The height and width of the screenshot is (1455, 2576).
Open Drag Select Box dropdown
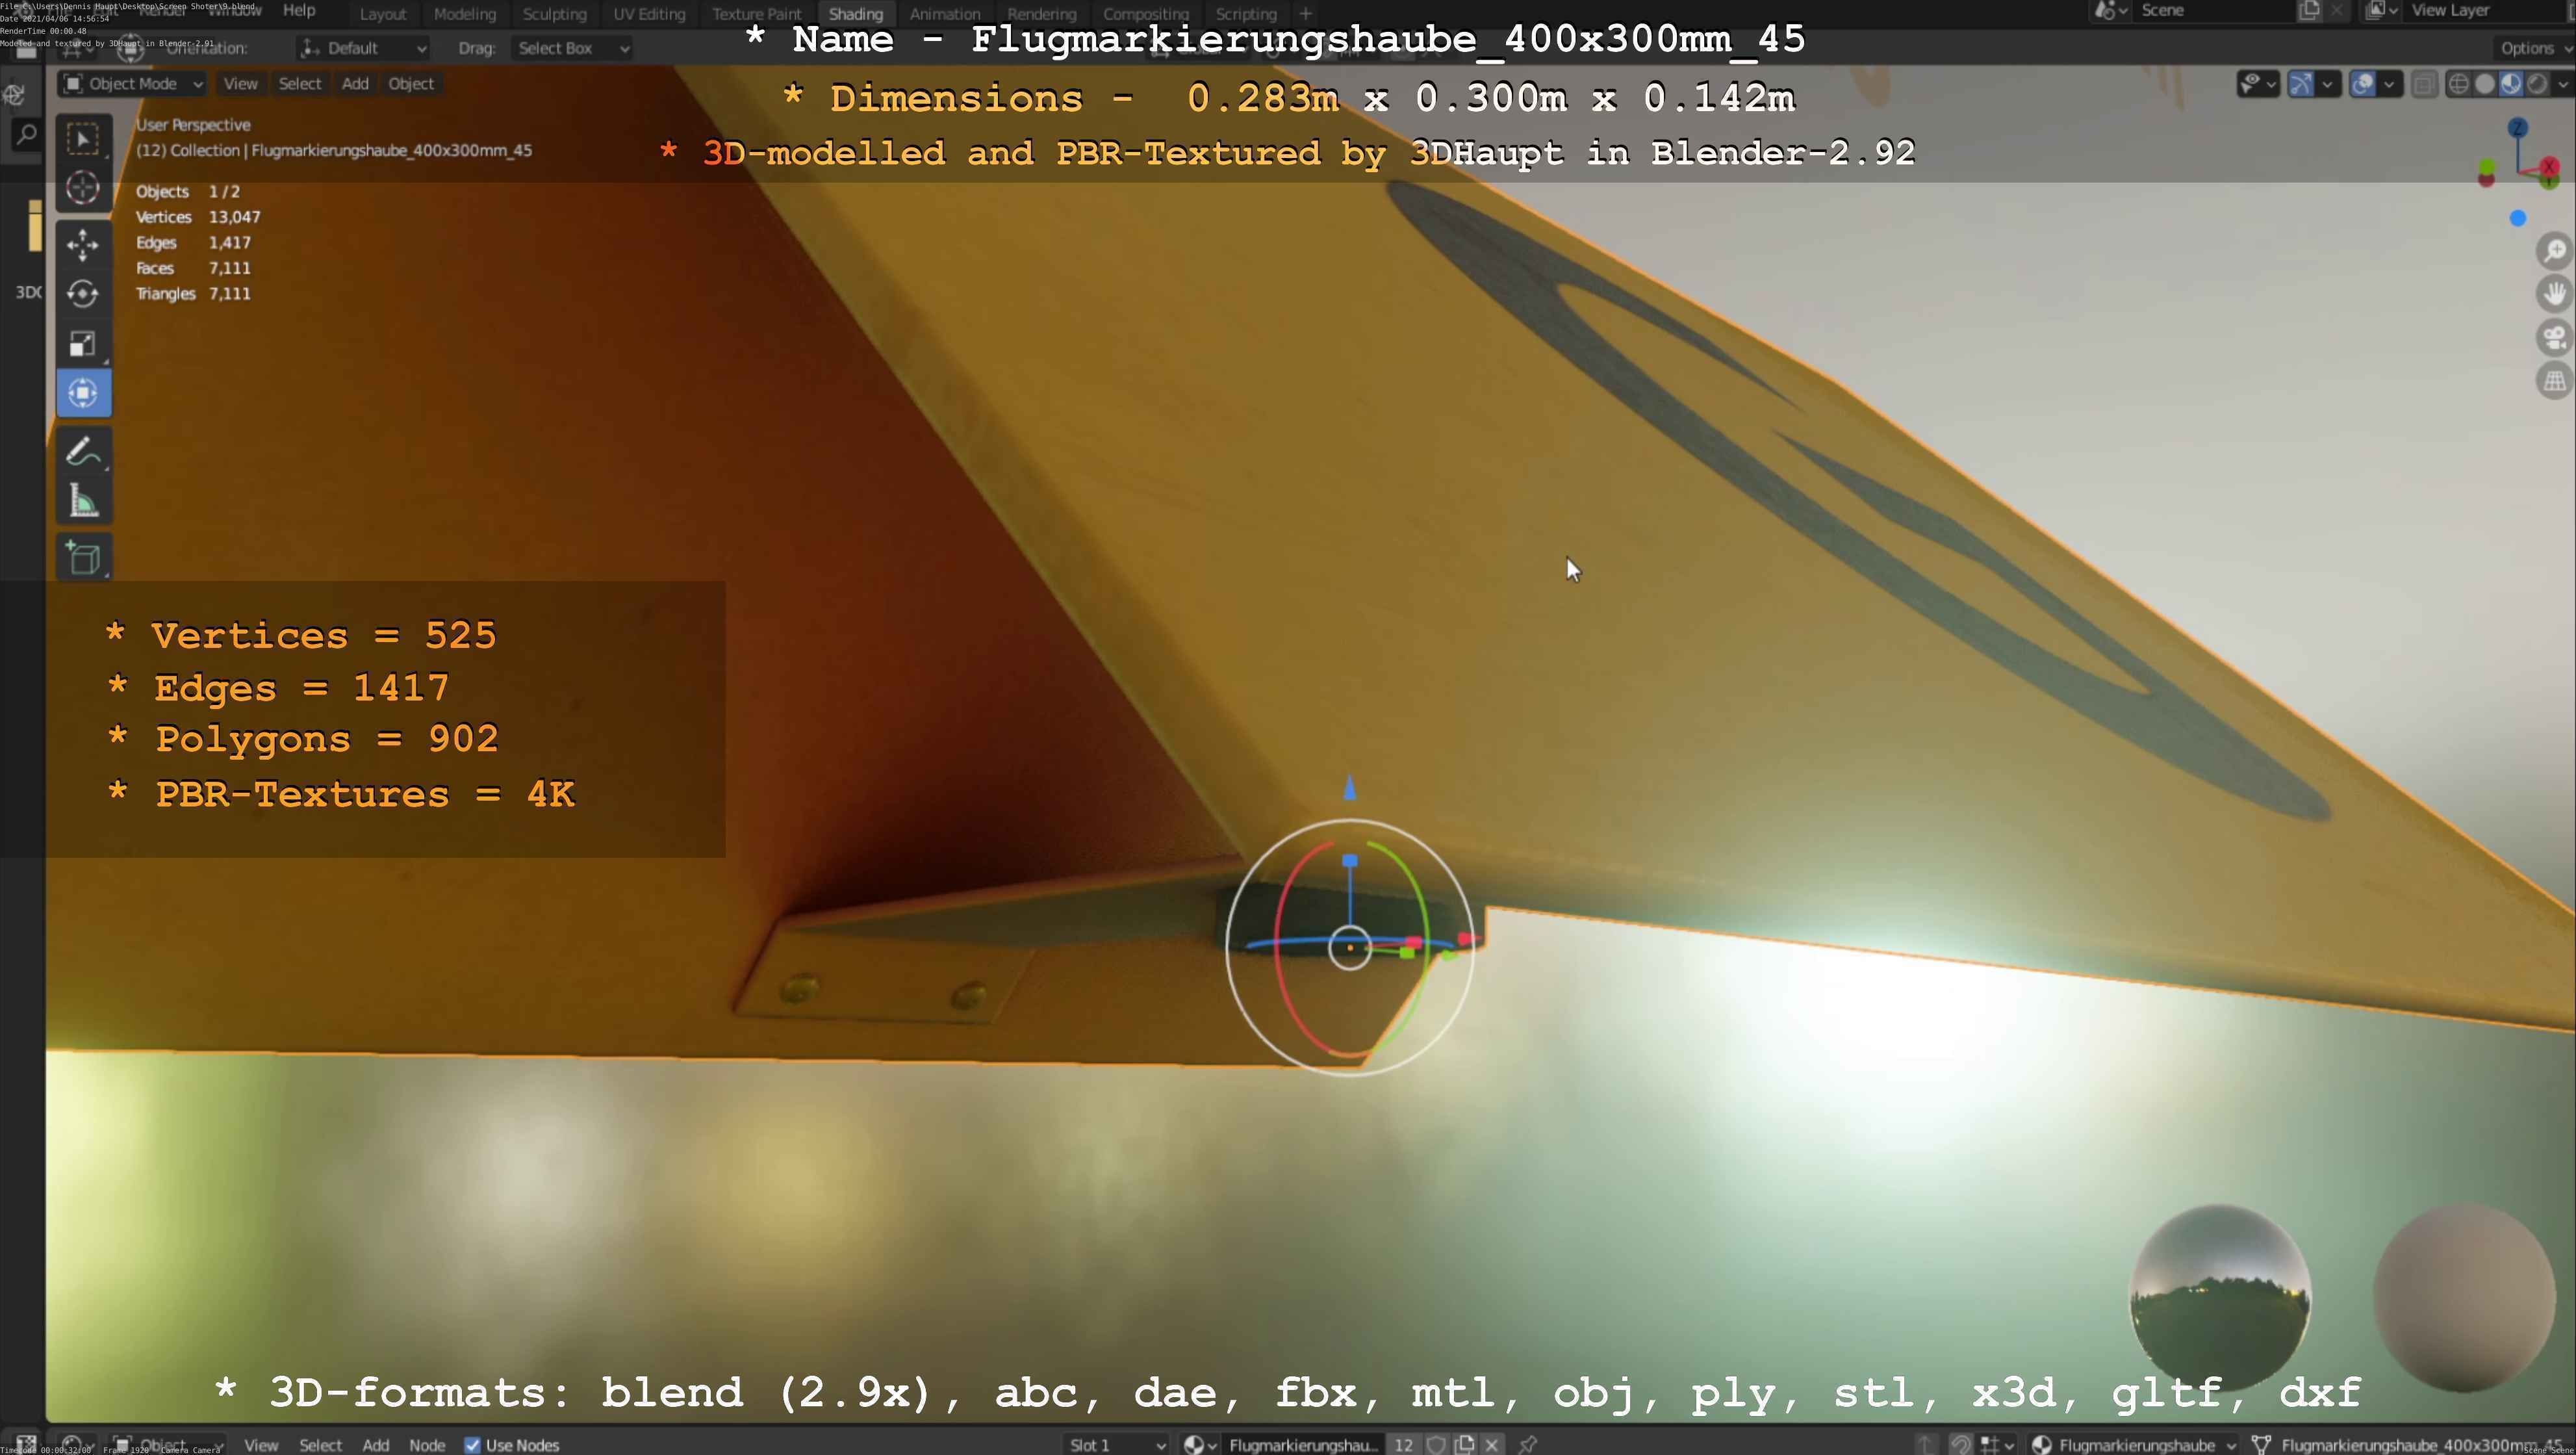pyautogui.click(x=572, y=48)
